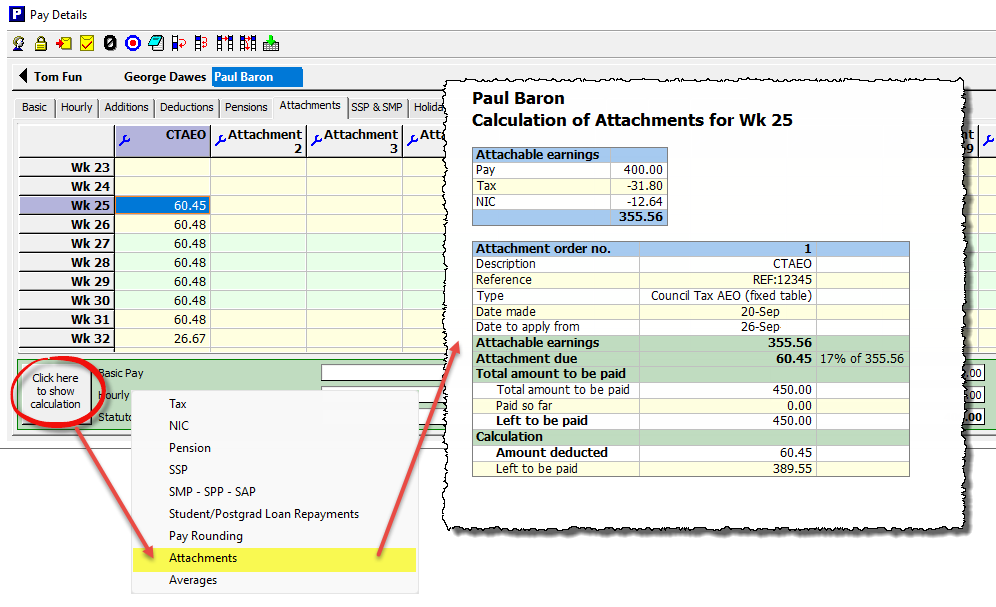
Task: Click the wrench icon in the CTAEO header
Action: pos(125,141)
